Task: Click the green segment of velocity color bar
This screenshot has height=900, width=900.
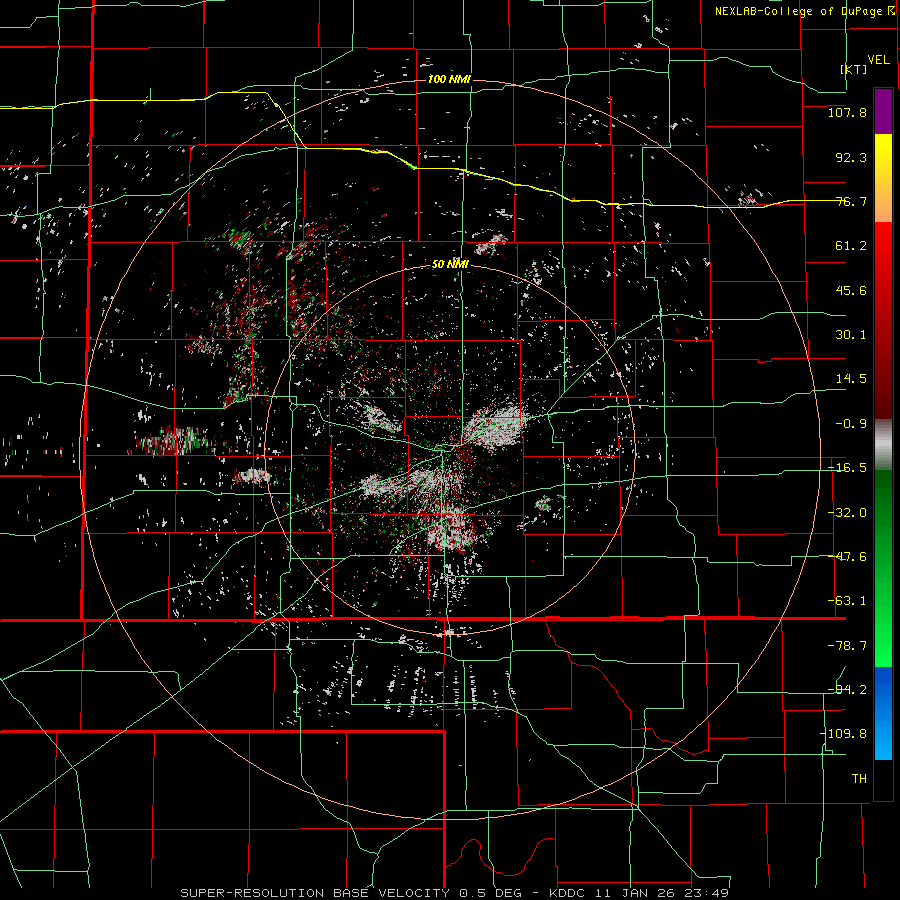Action: point(883,568)
